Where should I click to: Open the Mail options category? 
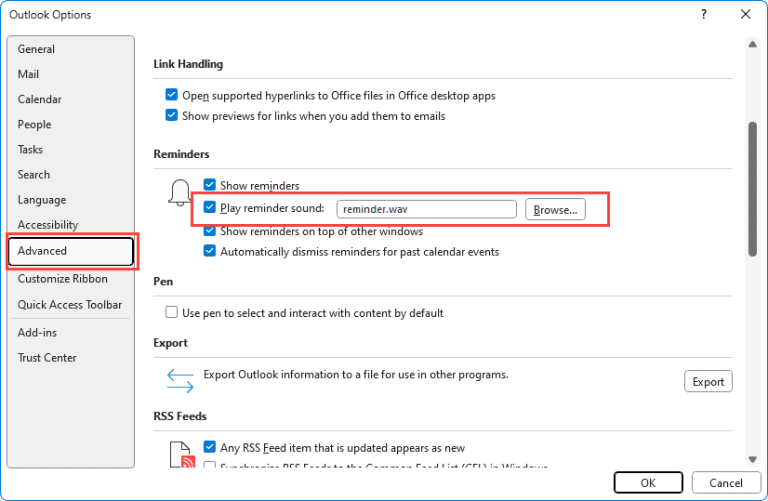[x=29, y=74]
